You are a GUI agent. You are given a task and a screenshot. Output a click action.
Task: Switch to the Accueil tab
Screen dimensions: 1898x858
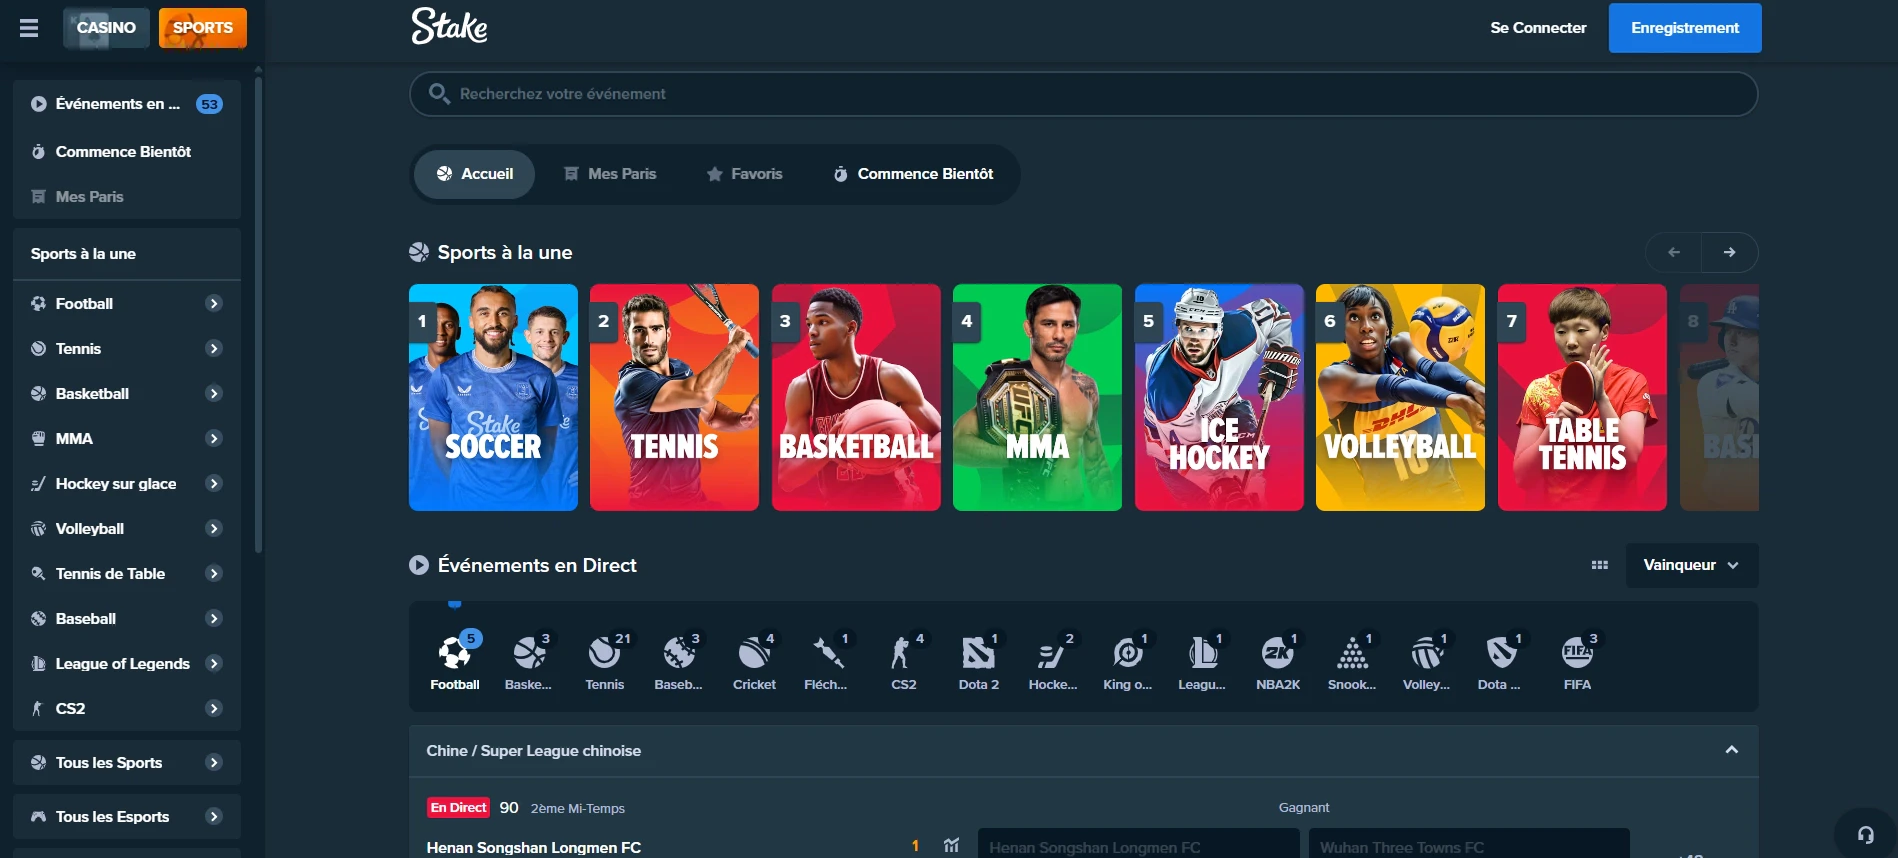475,174
